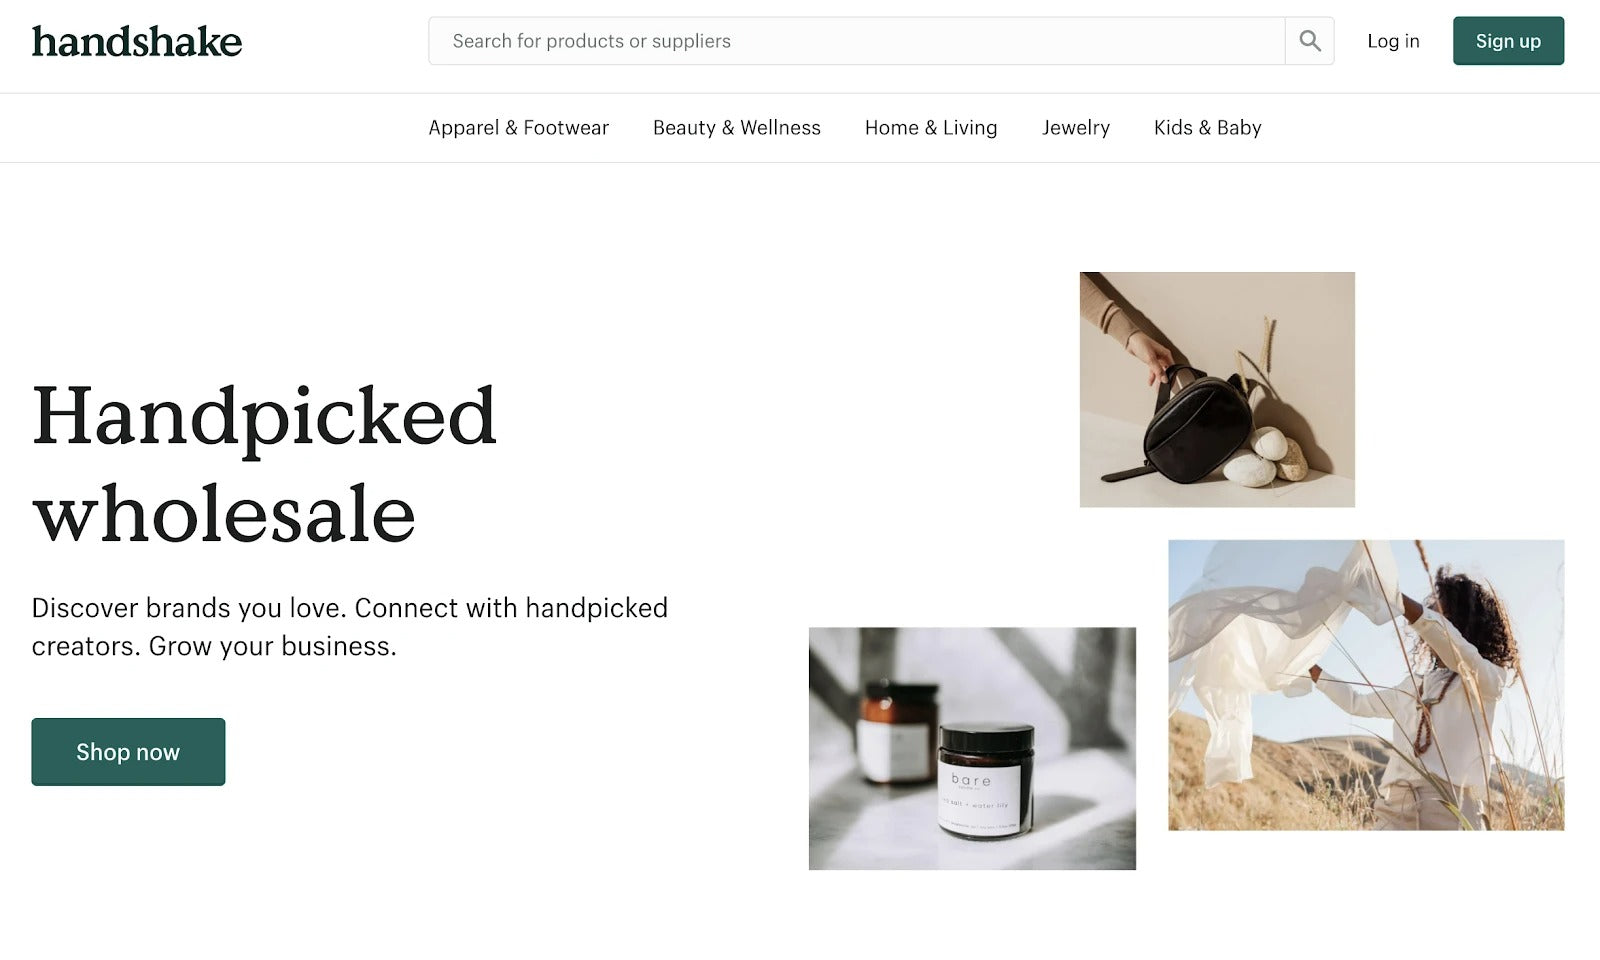Screen dimensions: 1600x960
Task: Go to the Home & Living category
Action: pos(931,128)
